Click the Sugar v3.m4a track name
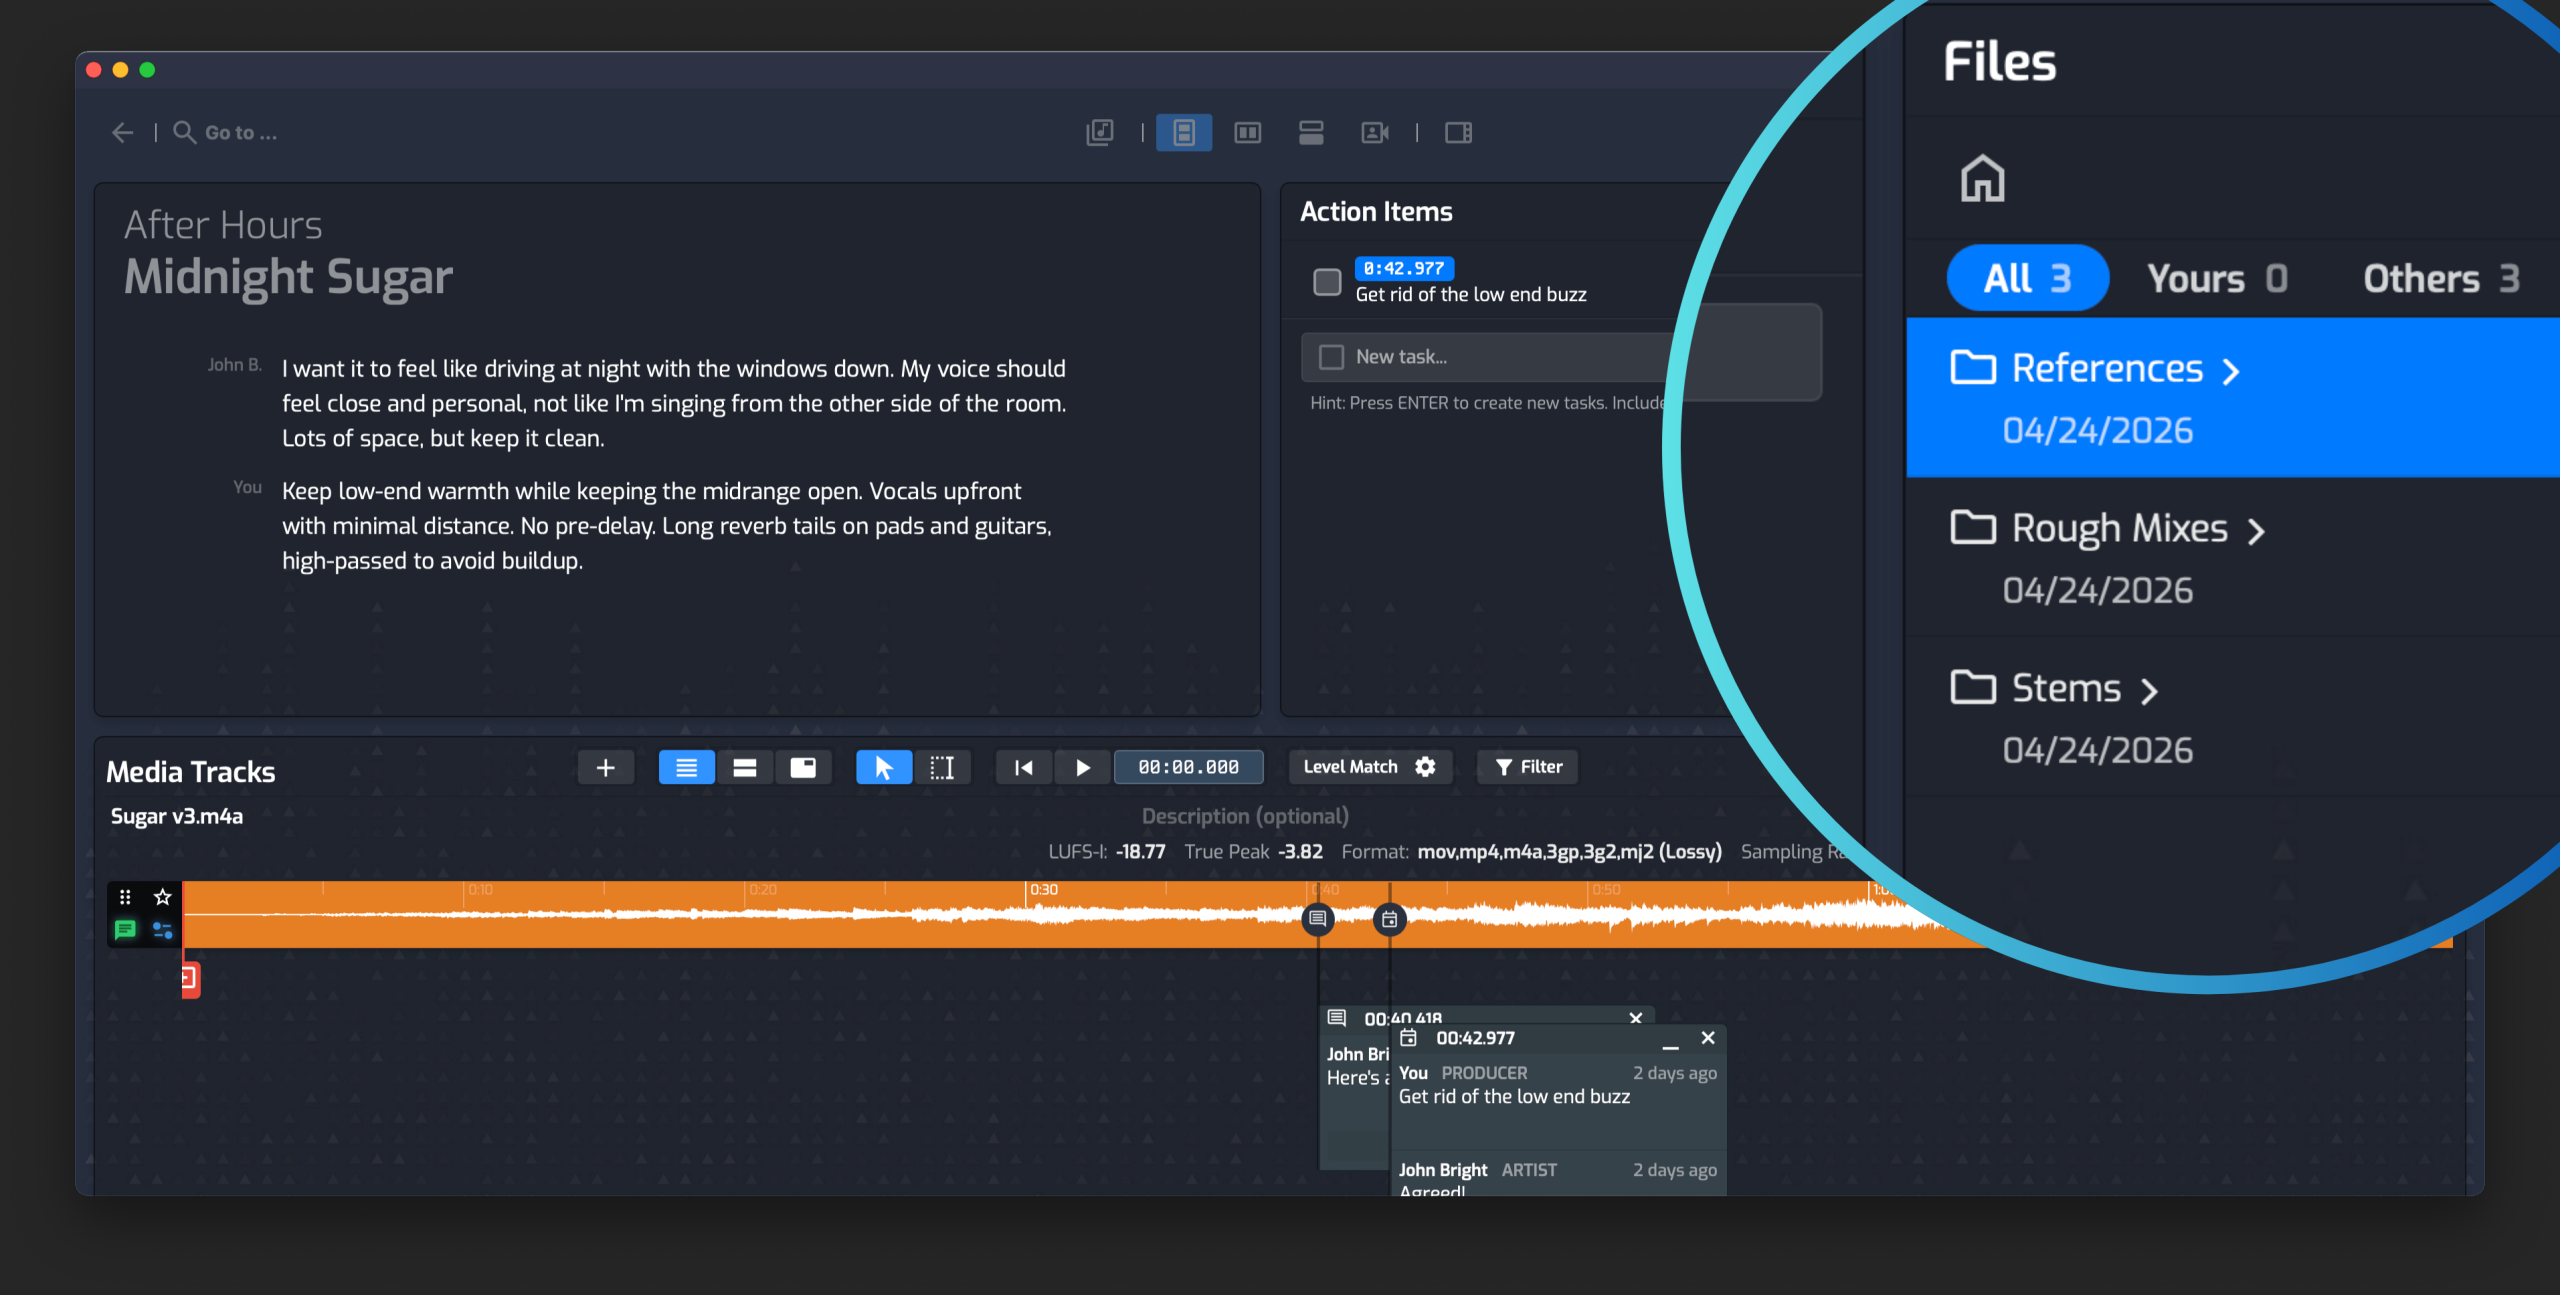Image resolution: width=2560 pixels, height=1295 pixels. point(177,816)
